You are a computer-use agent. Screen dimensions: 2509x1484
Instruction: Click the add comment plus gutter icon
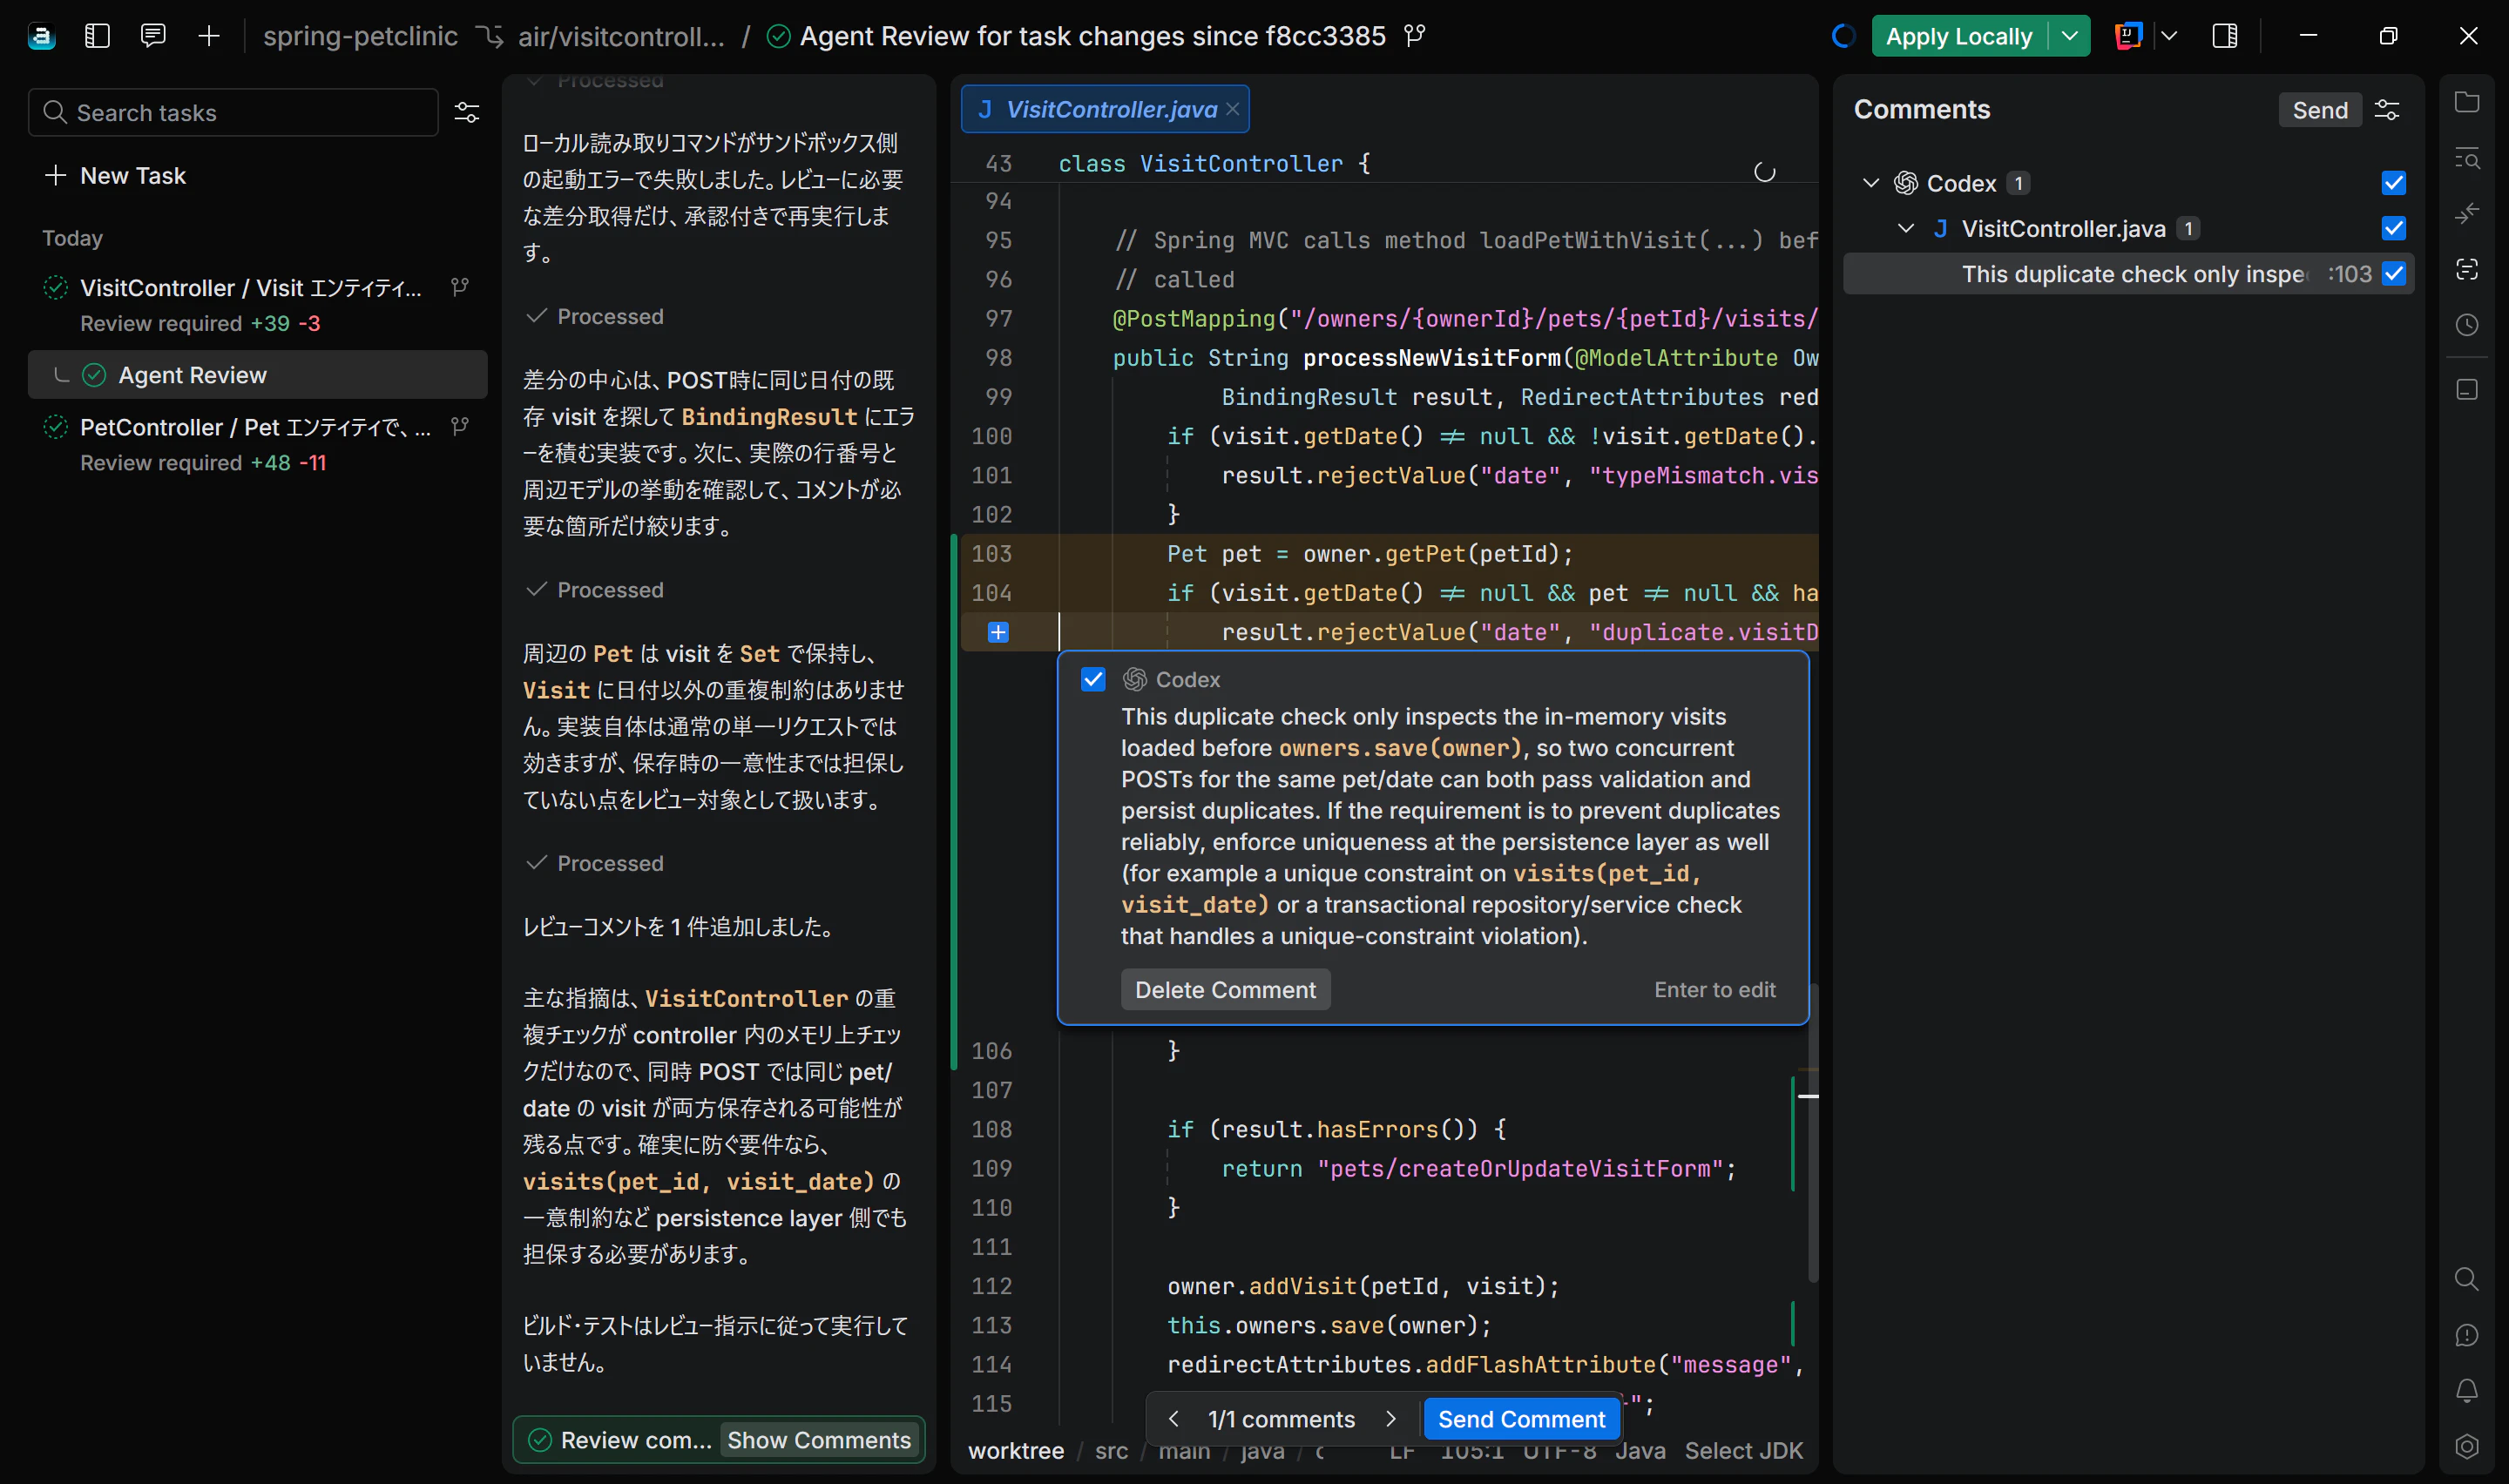(998, 632)
